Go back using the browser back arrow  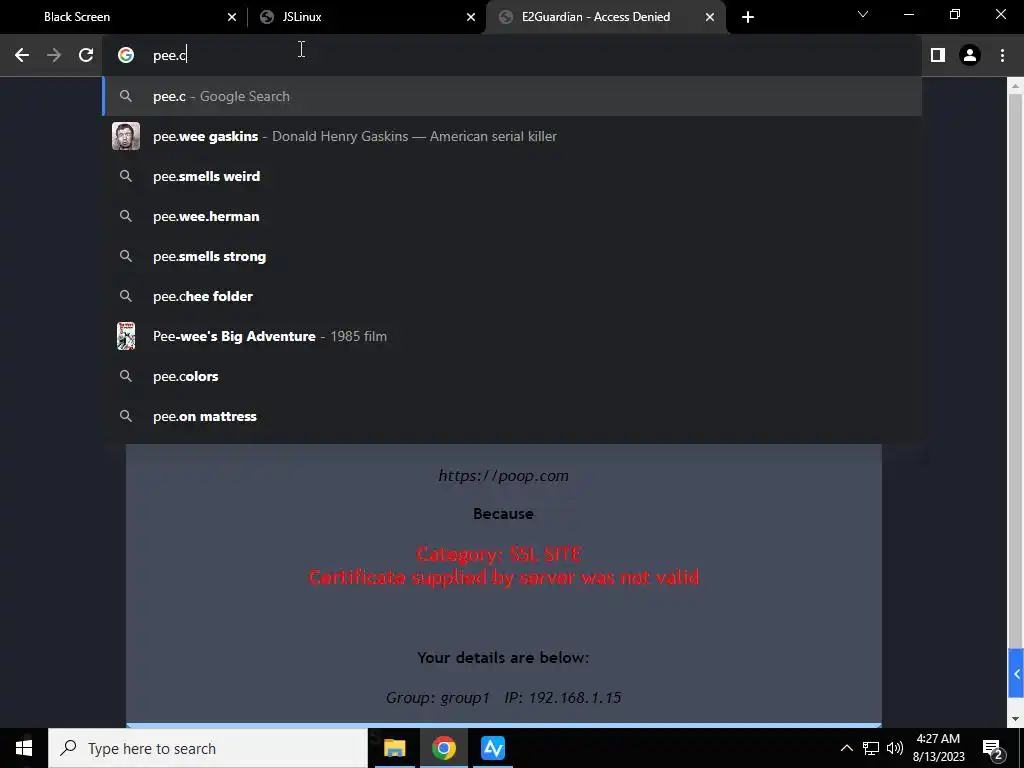pos(22,56)
